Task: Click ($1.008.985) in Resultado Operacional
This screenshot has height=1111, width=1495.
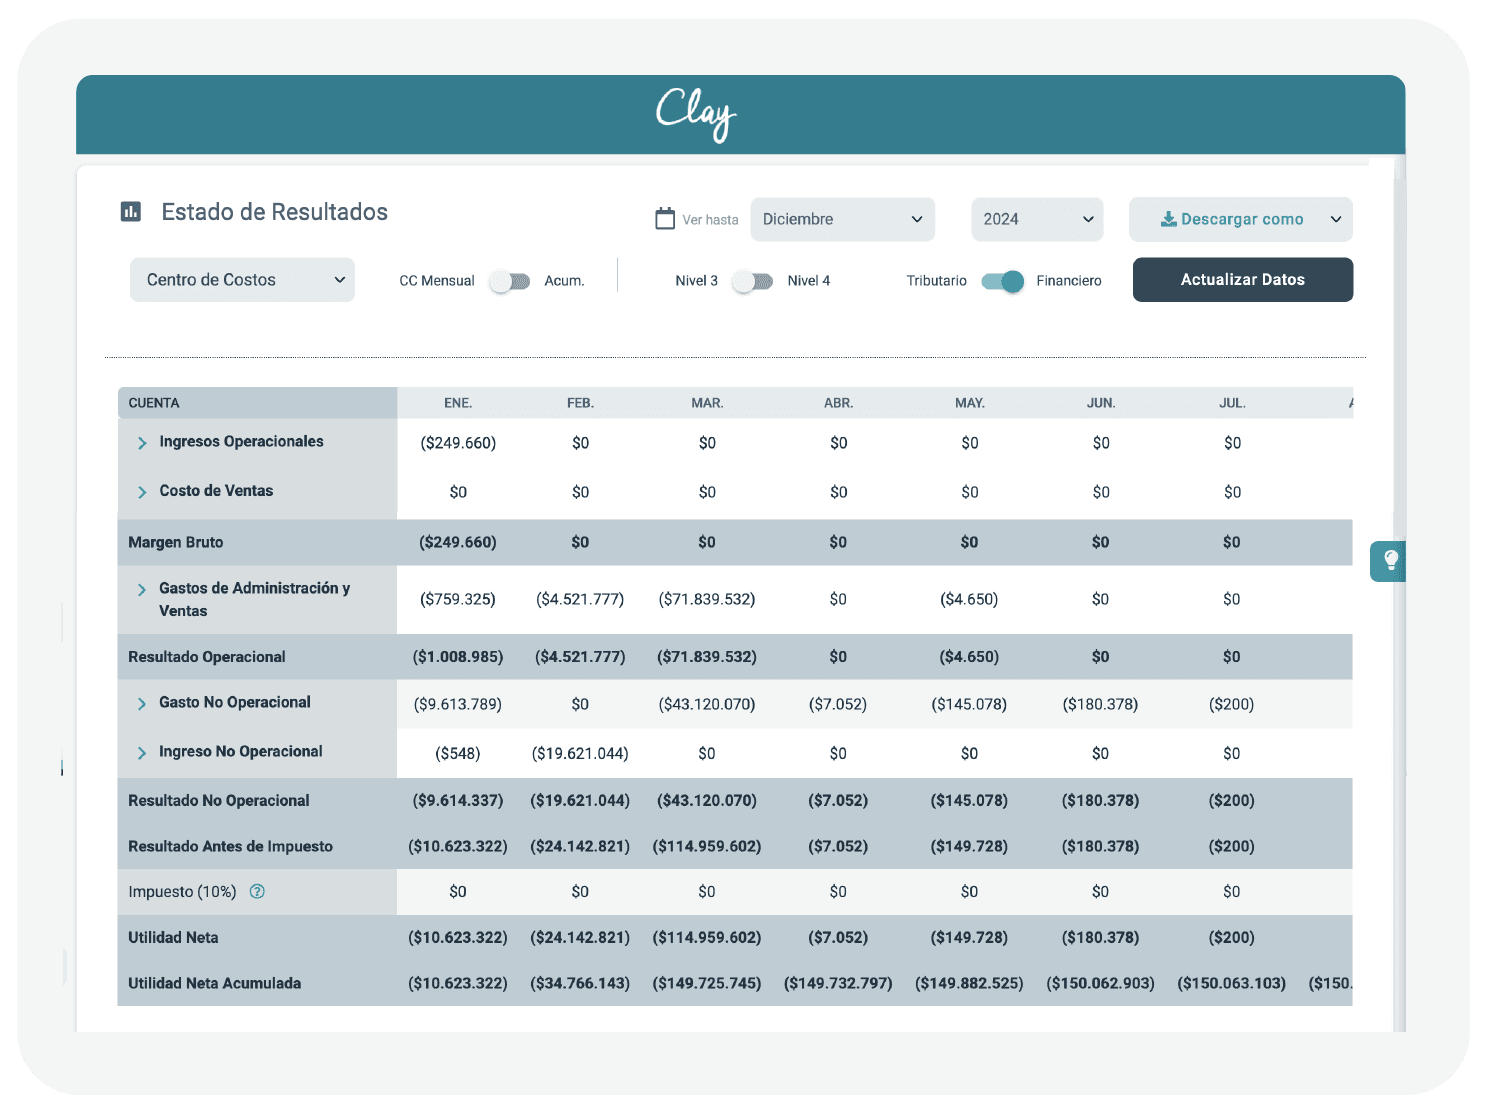Action: [x=458, y=657]
